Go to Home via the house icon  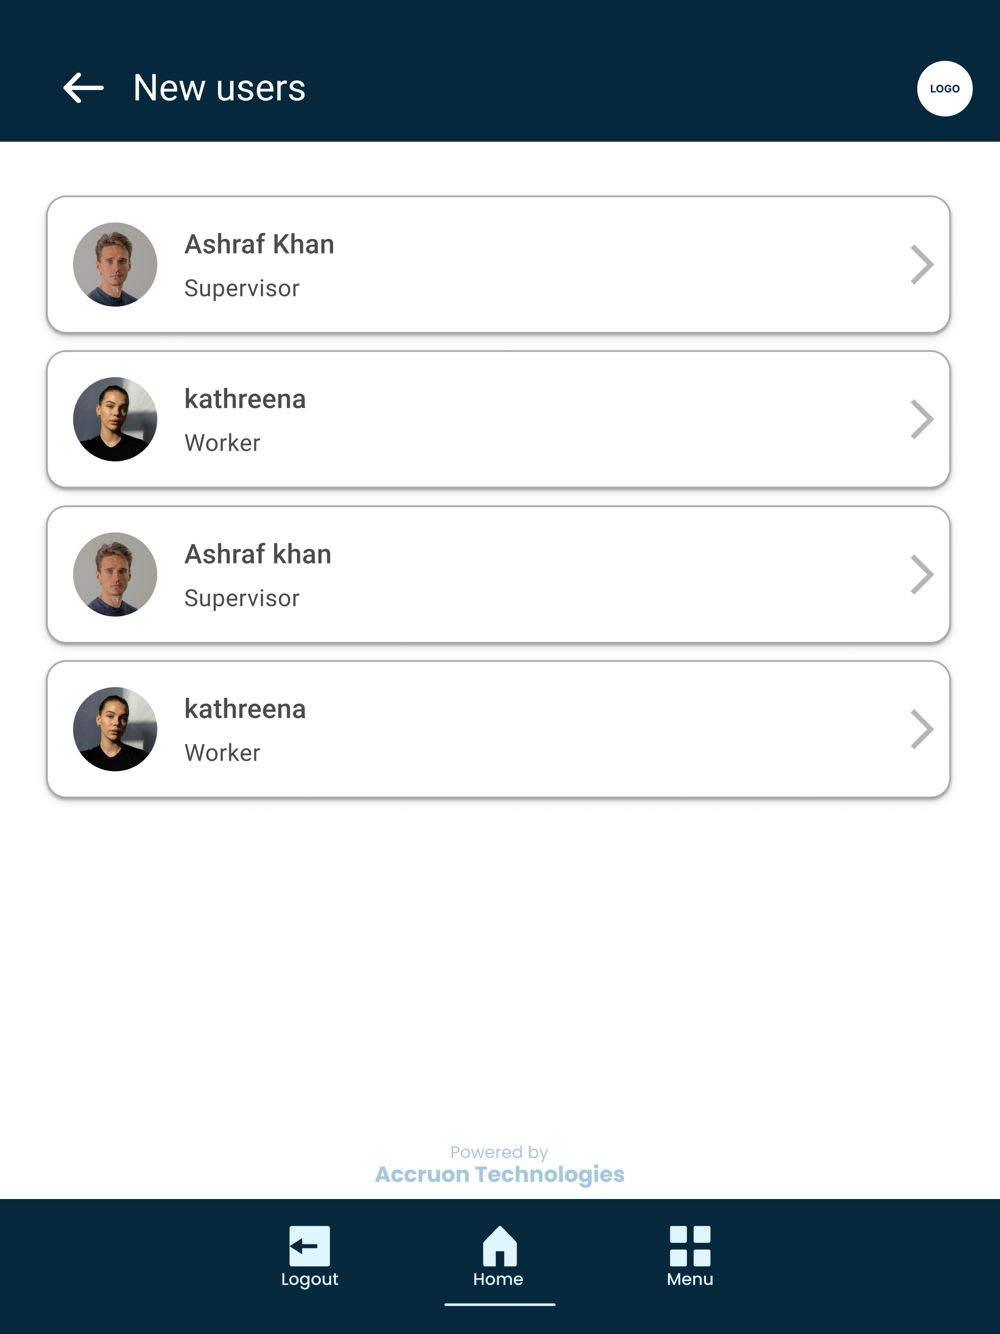pos(499,1246)
